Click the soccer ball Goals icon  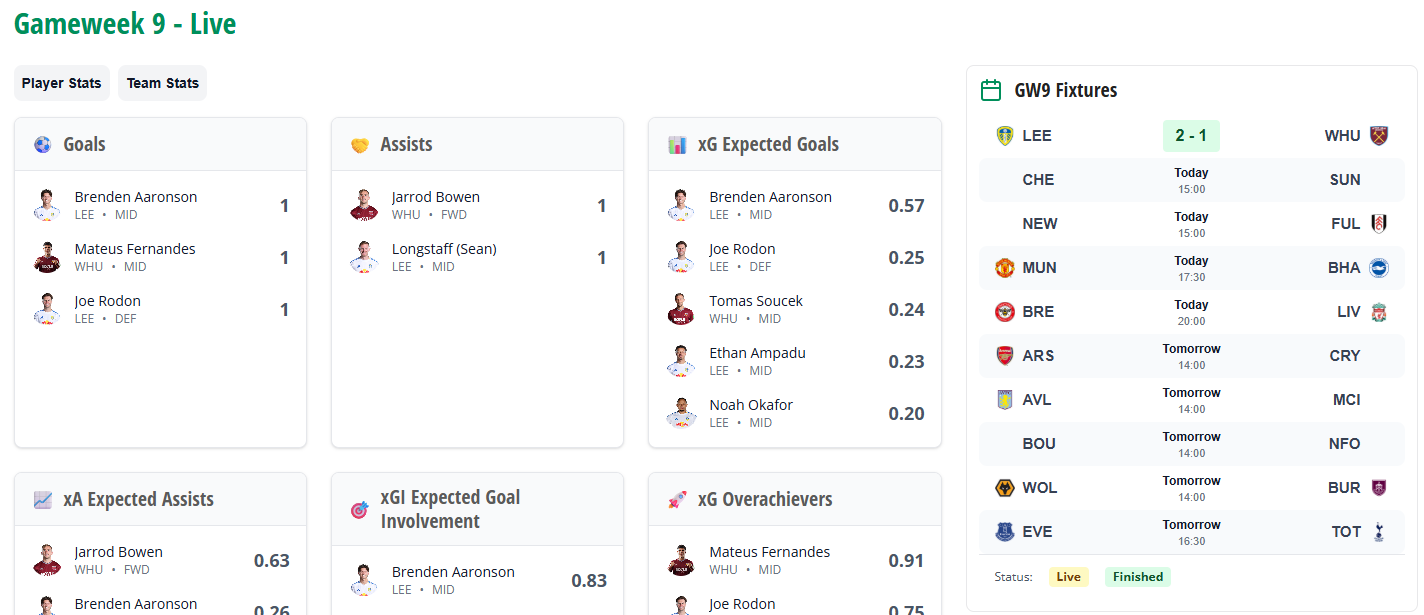(42, 145)
